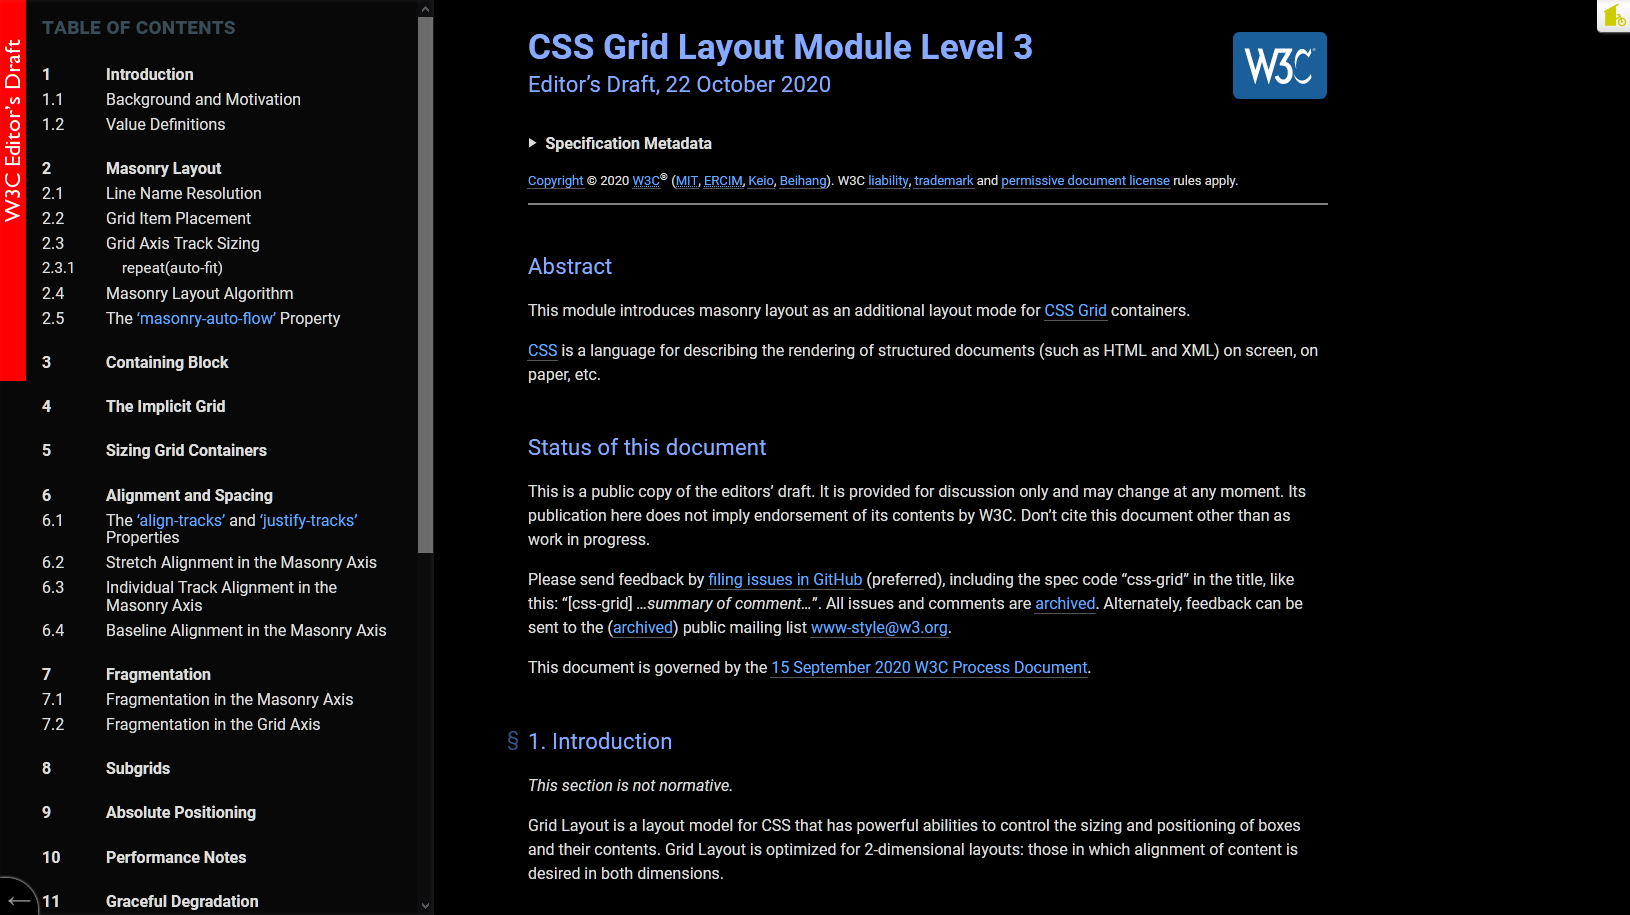Expand the Specification Metadata section
Viewport: 1630px width, 915px height.
click(x=620, y=143)
